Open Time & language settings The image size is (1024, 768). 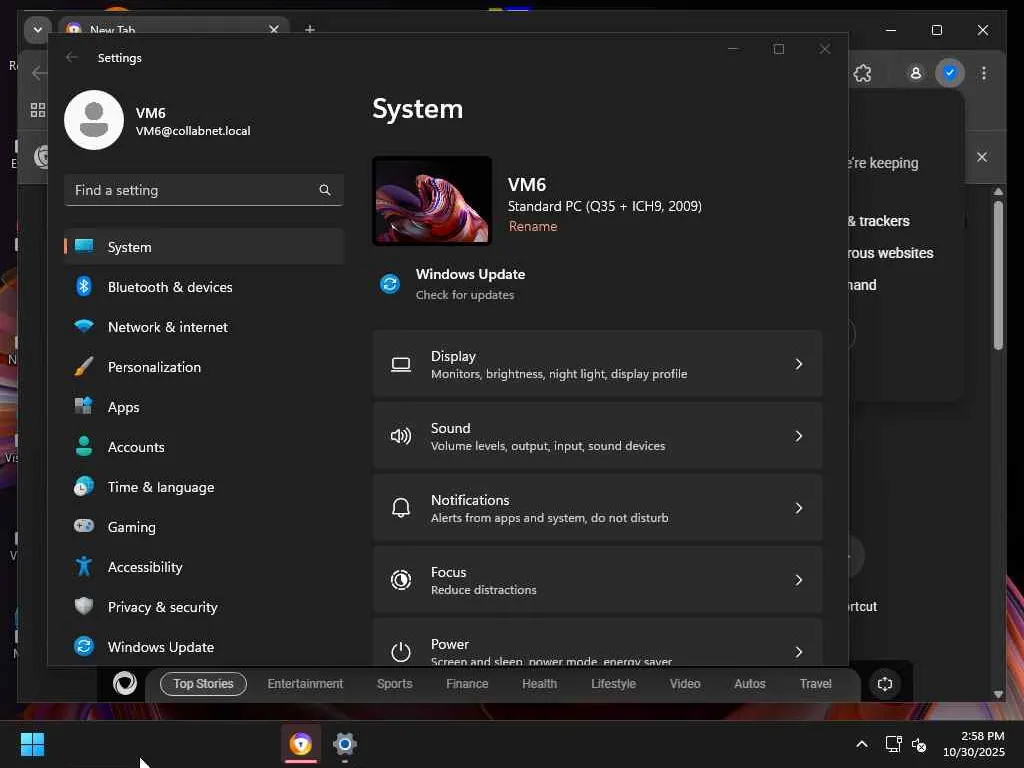coord(204,487)
